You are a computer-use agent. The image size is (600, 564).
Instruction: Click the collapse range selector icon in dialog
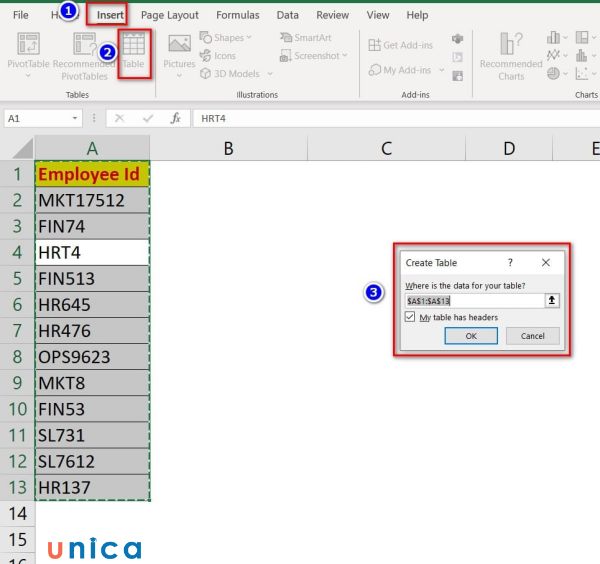(551, 300)
